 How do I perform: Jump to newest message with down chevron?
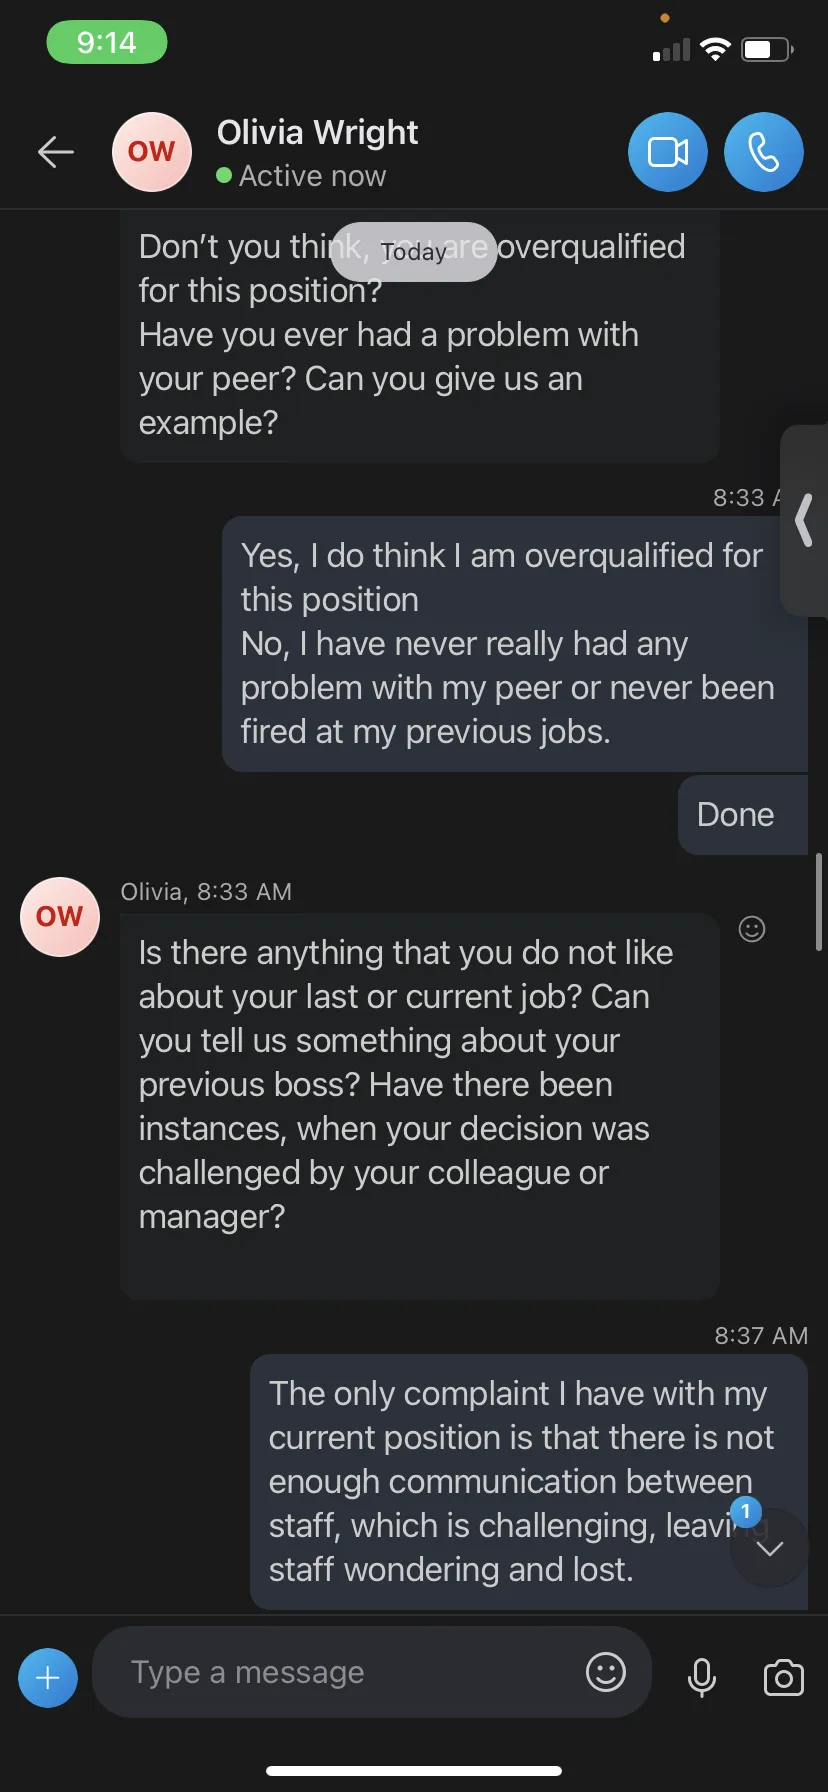769,1548
